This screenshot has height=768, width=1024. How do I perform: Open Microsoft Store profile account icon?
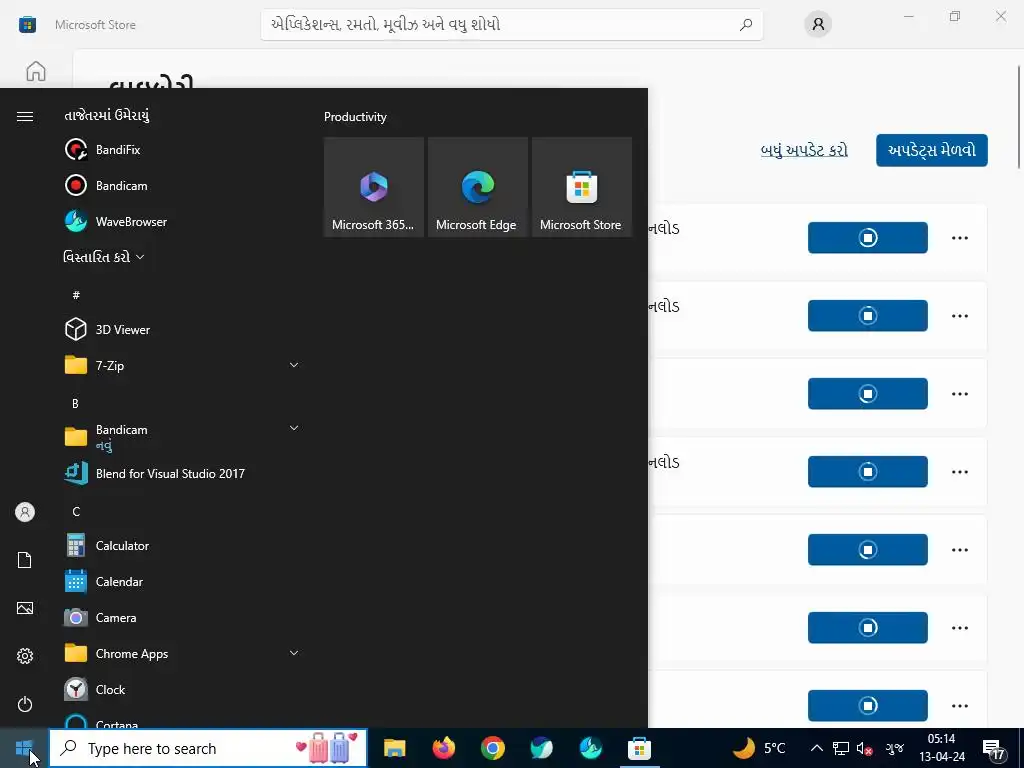tap(818, 25)
